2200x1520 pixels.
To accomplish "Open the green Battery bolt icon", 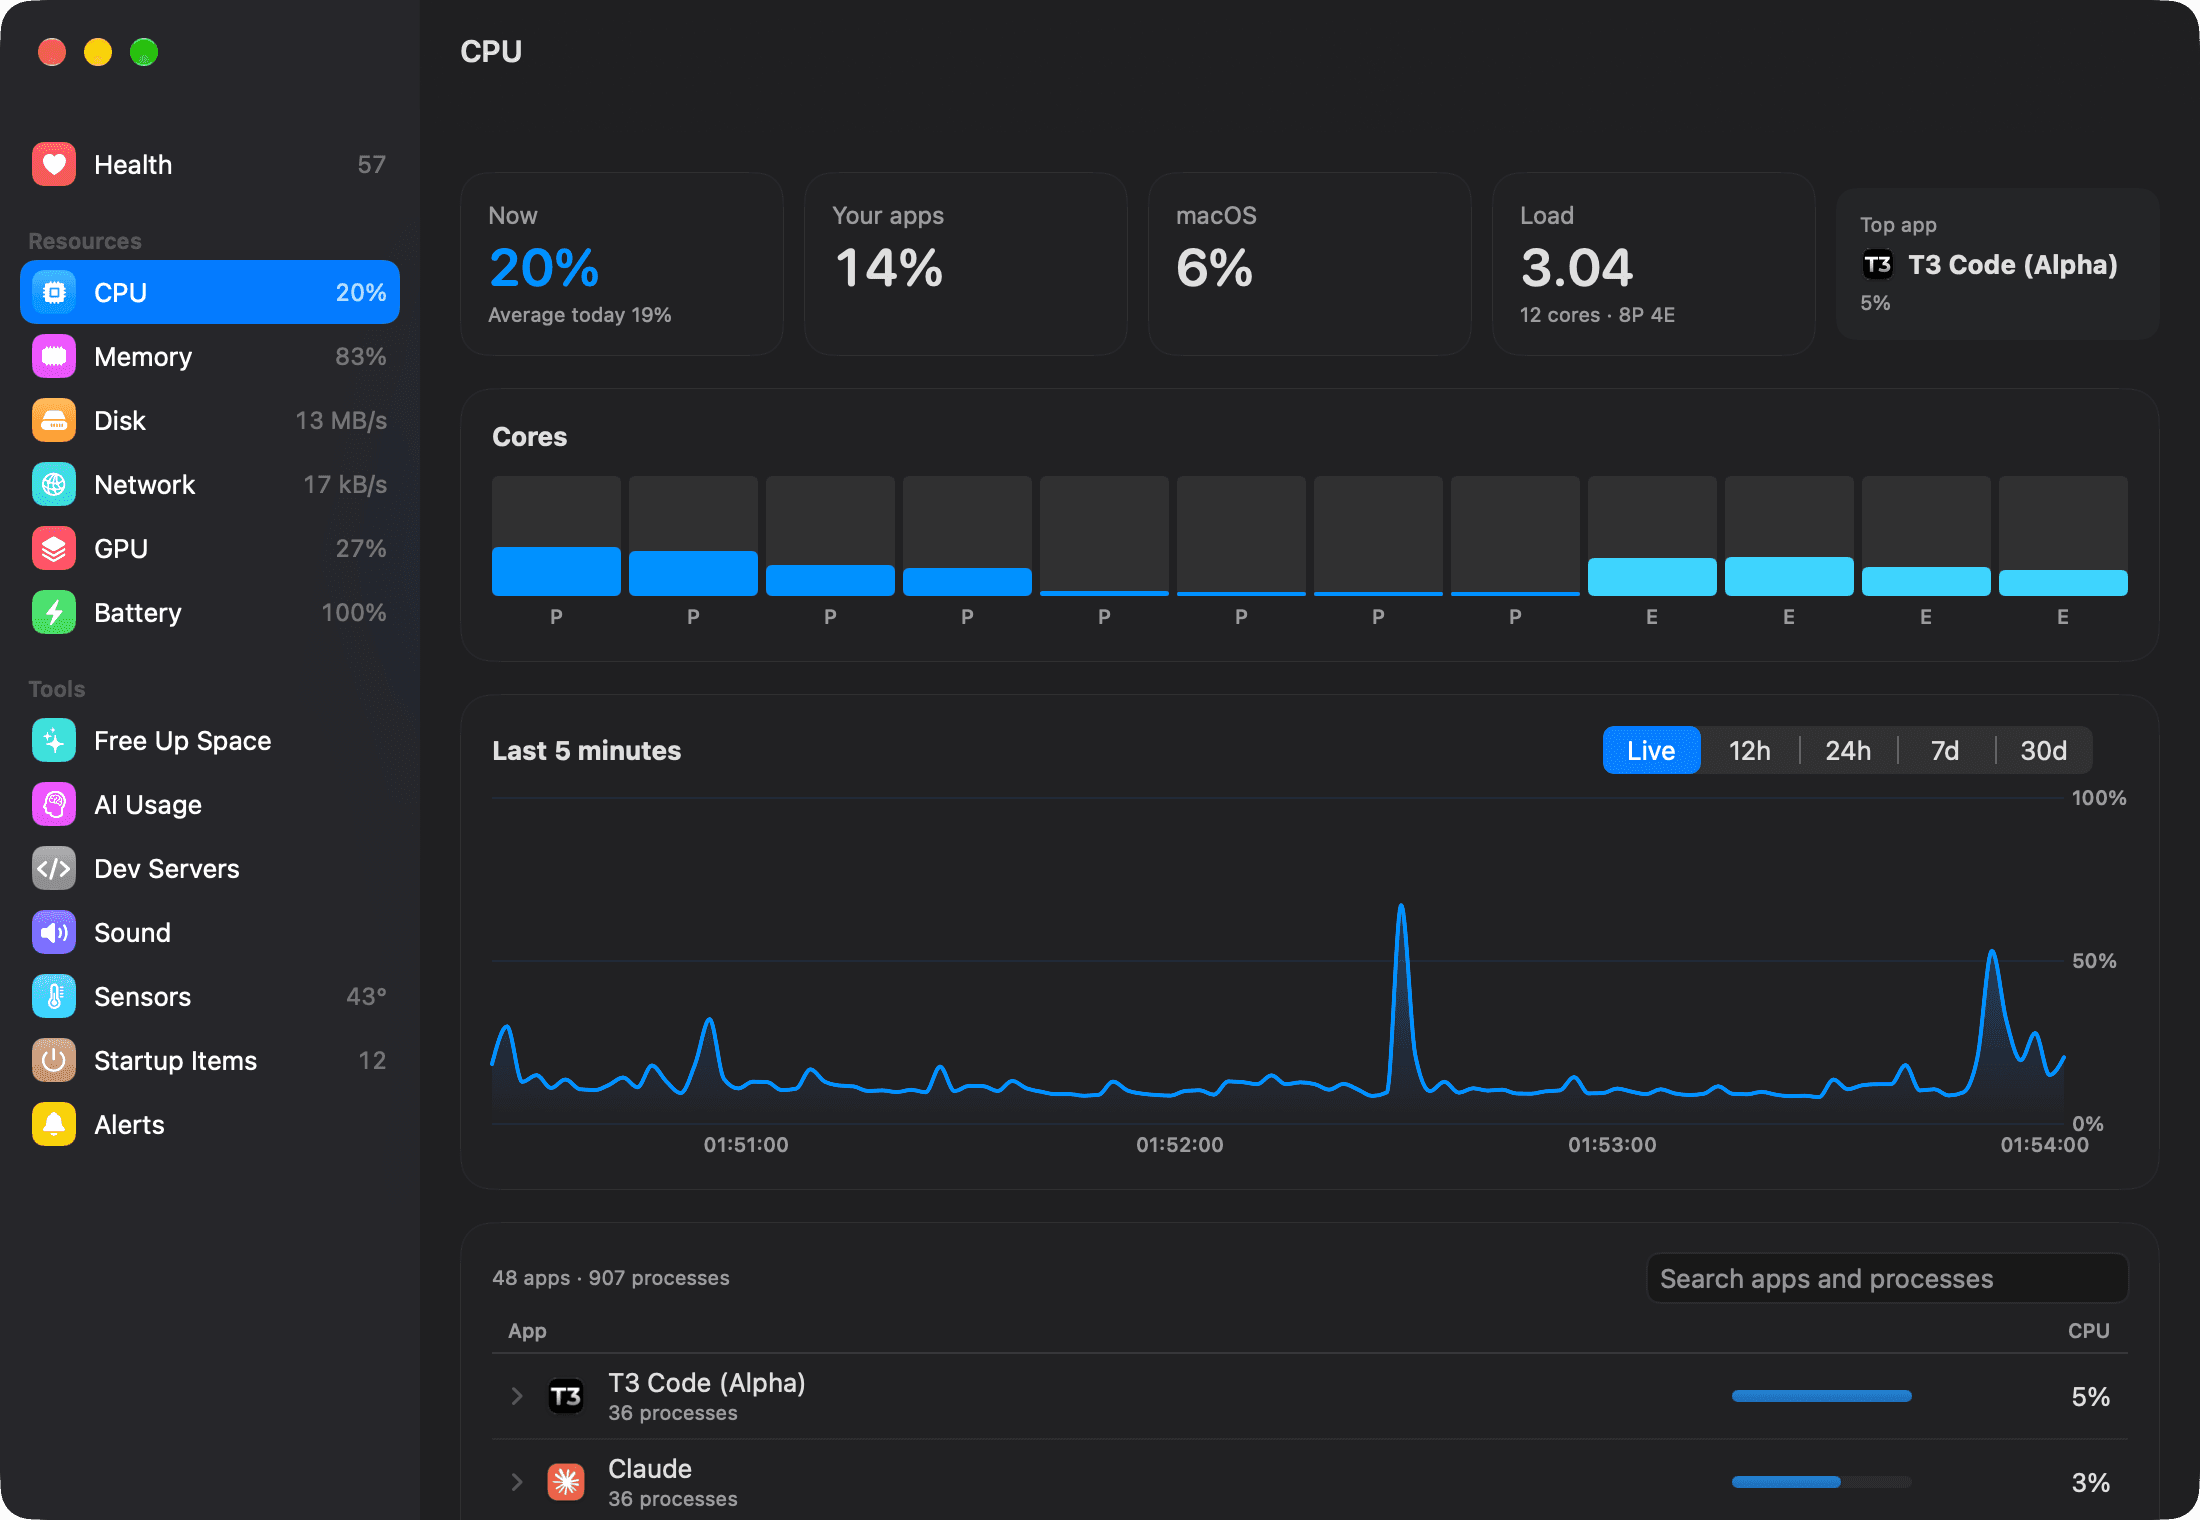I will [x=54, y=612].
